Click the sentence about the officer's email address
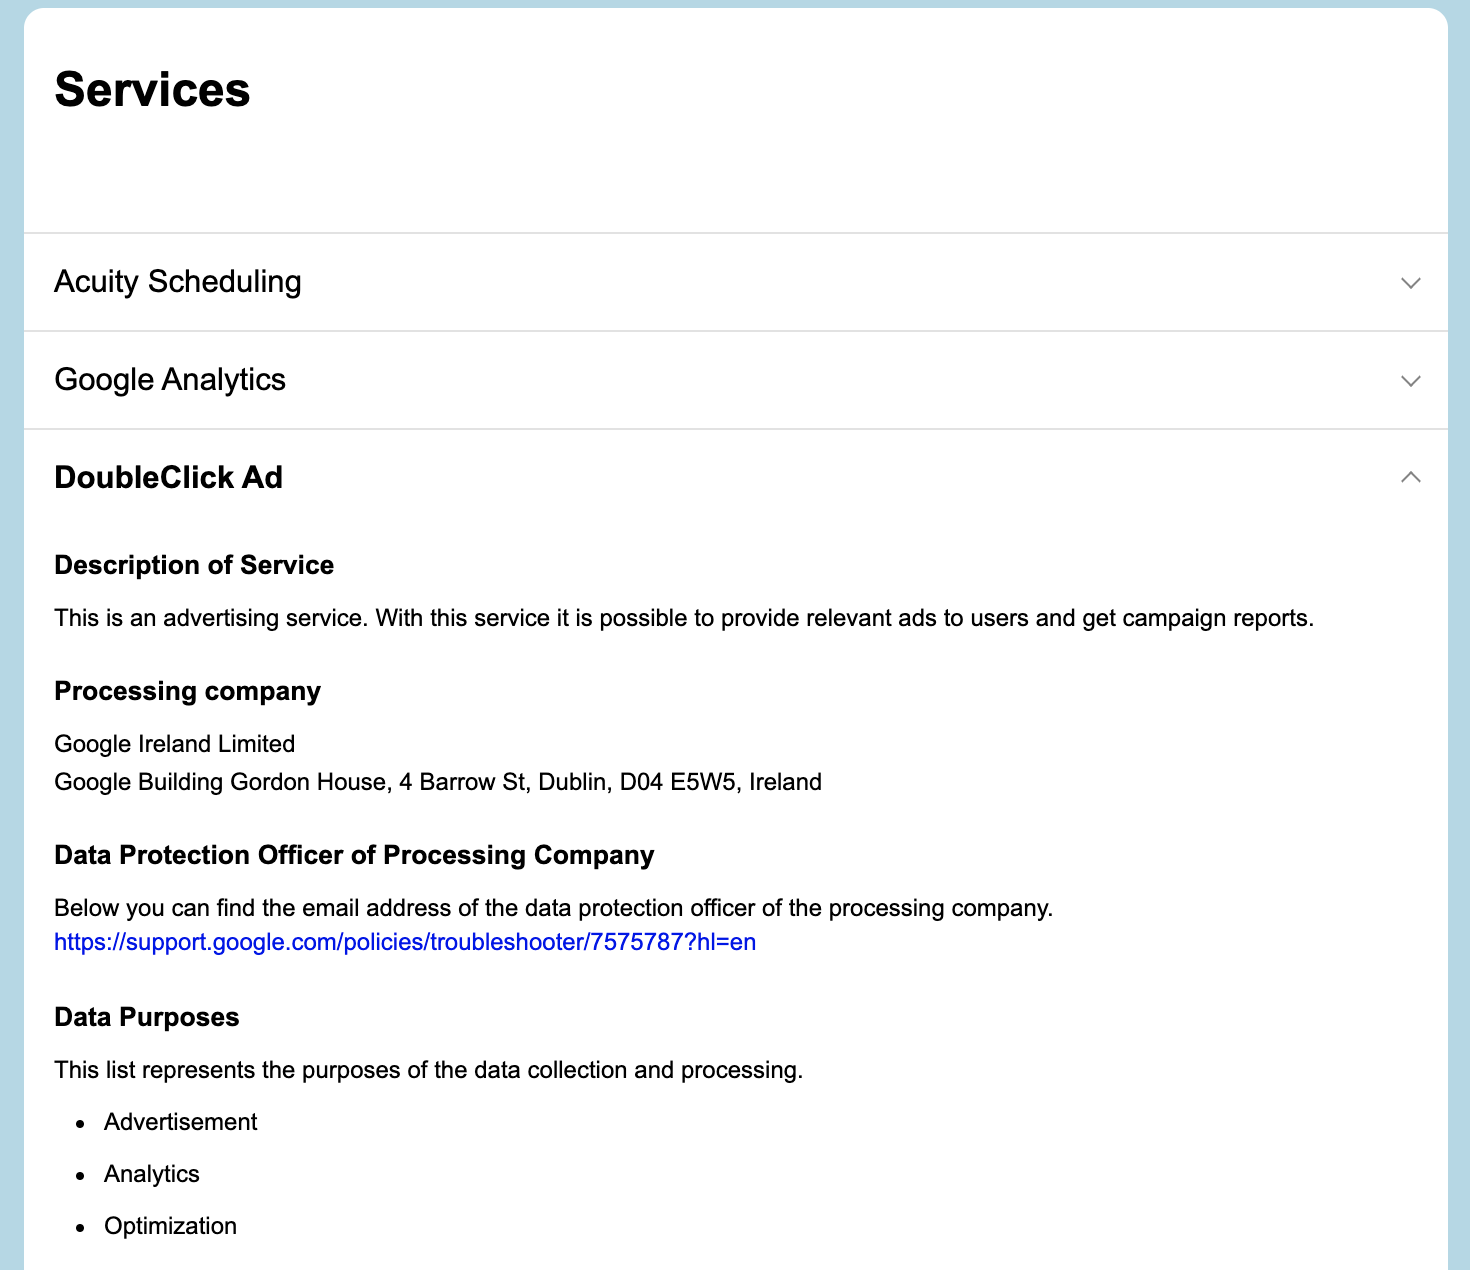The height and width of the screenshot is (1270, 1470). coord(553,908)
